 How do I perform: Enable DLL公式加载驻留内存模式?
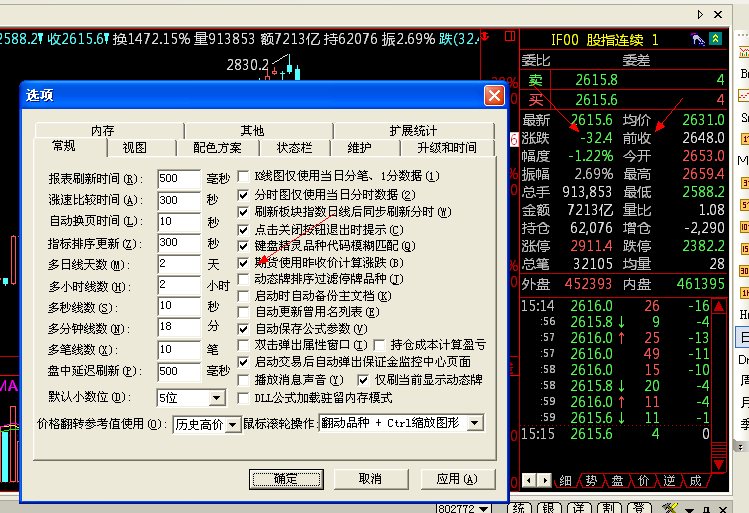[x=243, y=398]
